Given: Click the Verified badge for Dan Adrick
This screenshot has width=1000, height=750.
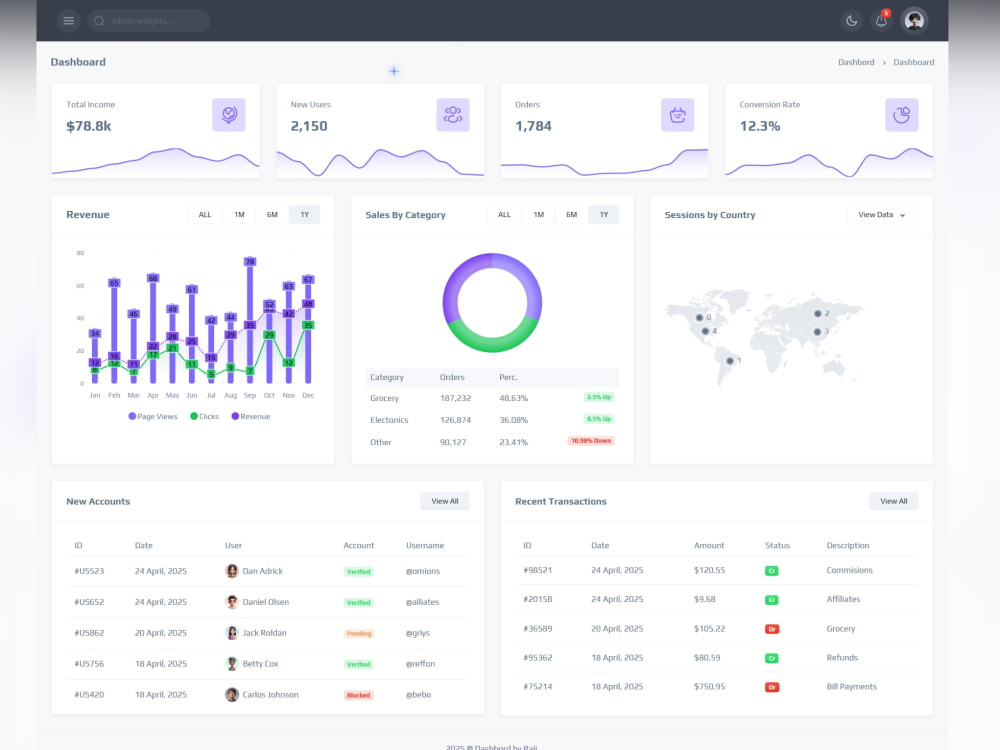Looking at the screenshot, I should tap(358, 572).
